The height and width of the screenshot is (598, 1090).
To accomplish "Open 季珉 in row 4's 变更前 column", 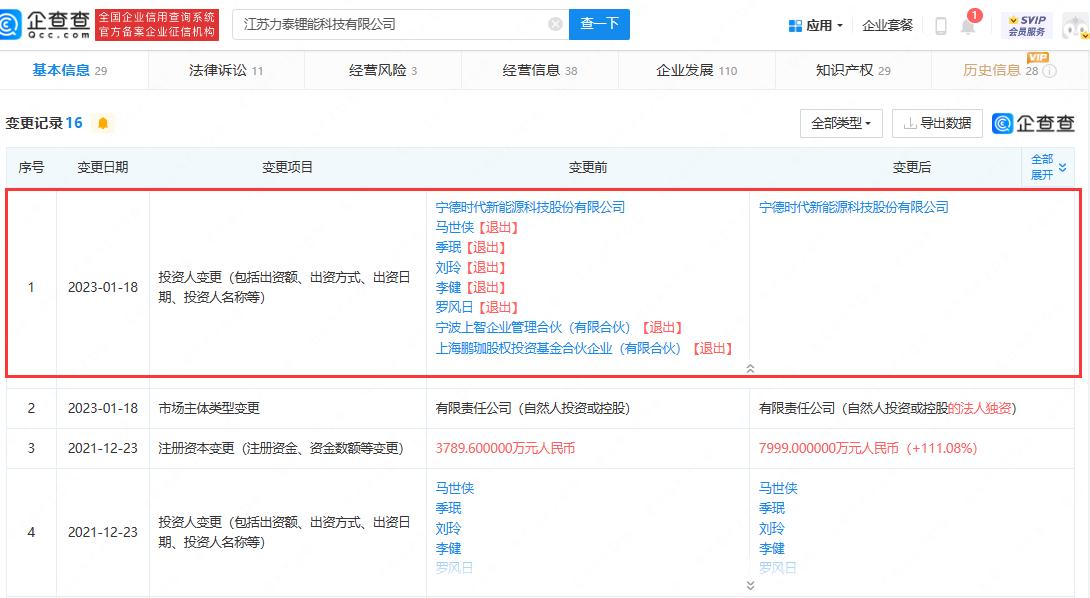I will (448, 508).
